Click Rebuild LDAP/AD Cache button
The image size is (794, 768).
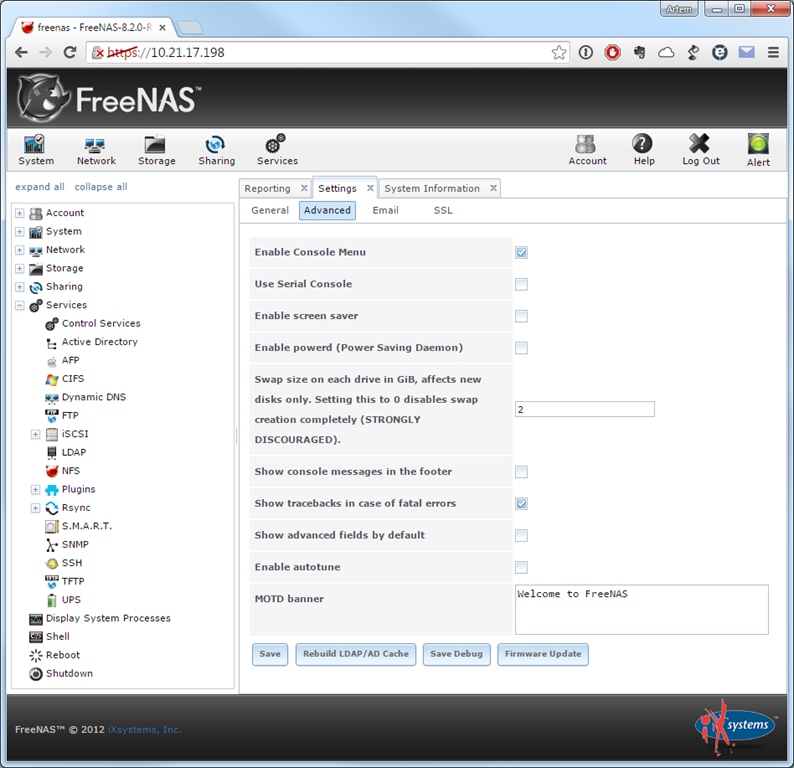point(355,654)
